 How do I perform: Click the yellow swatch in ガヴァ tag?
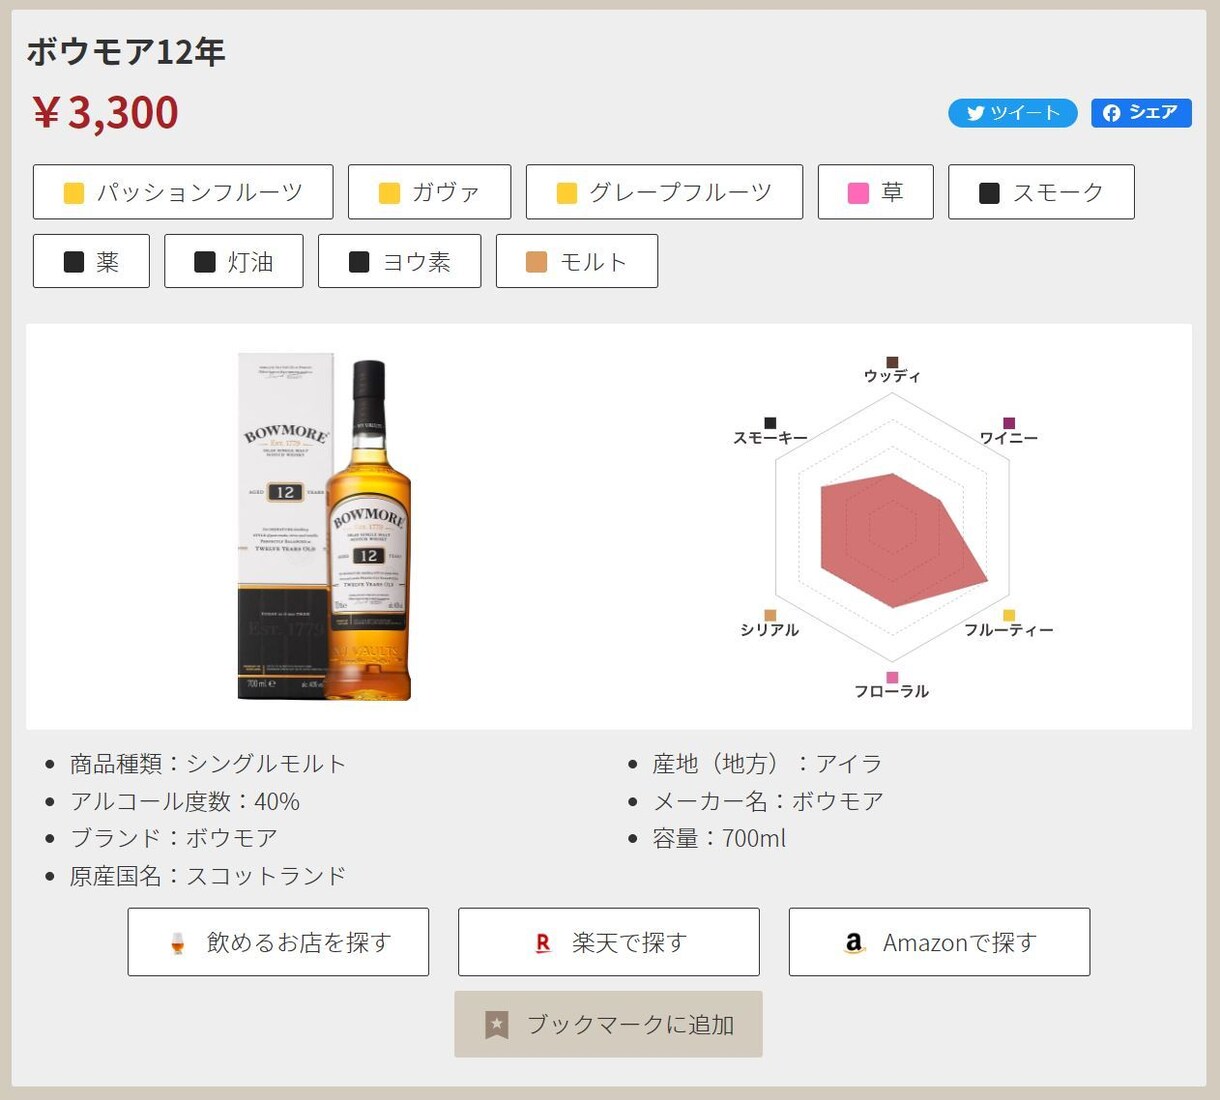pyautogui.click(x=390, y=193)
